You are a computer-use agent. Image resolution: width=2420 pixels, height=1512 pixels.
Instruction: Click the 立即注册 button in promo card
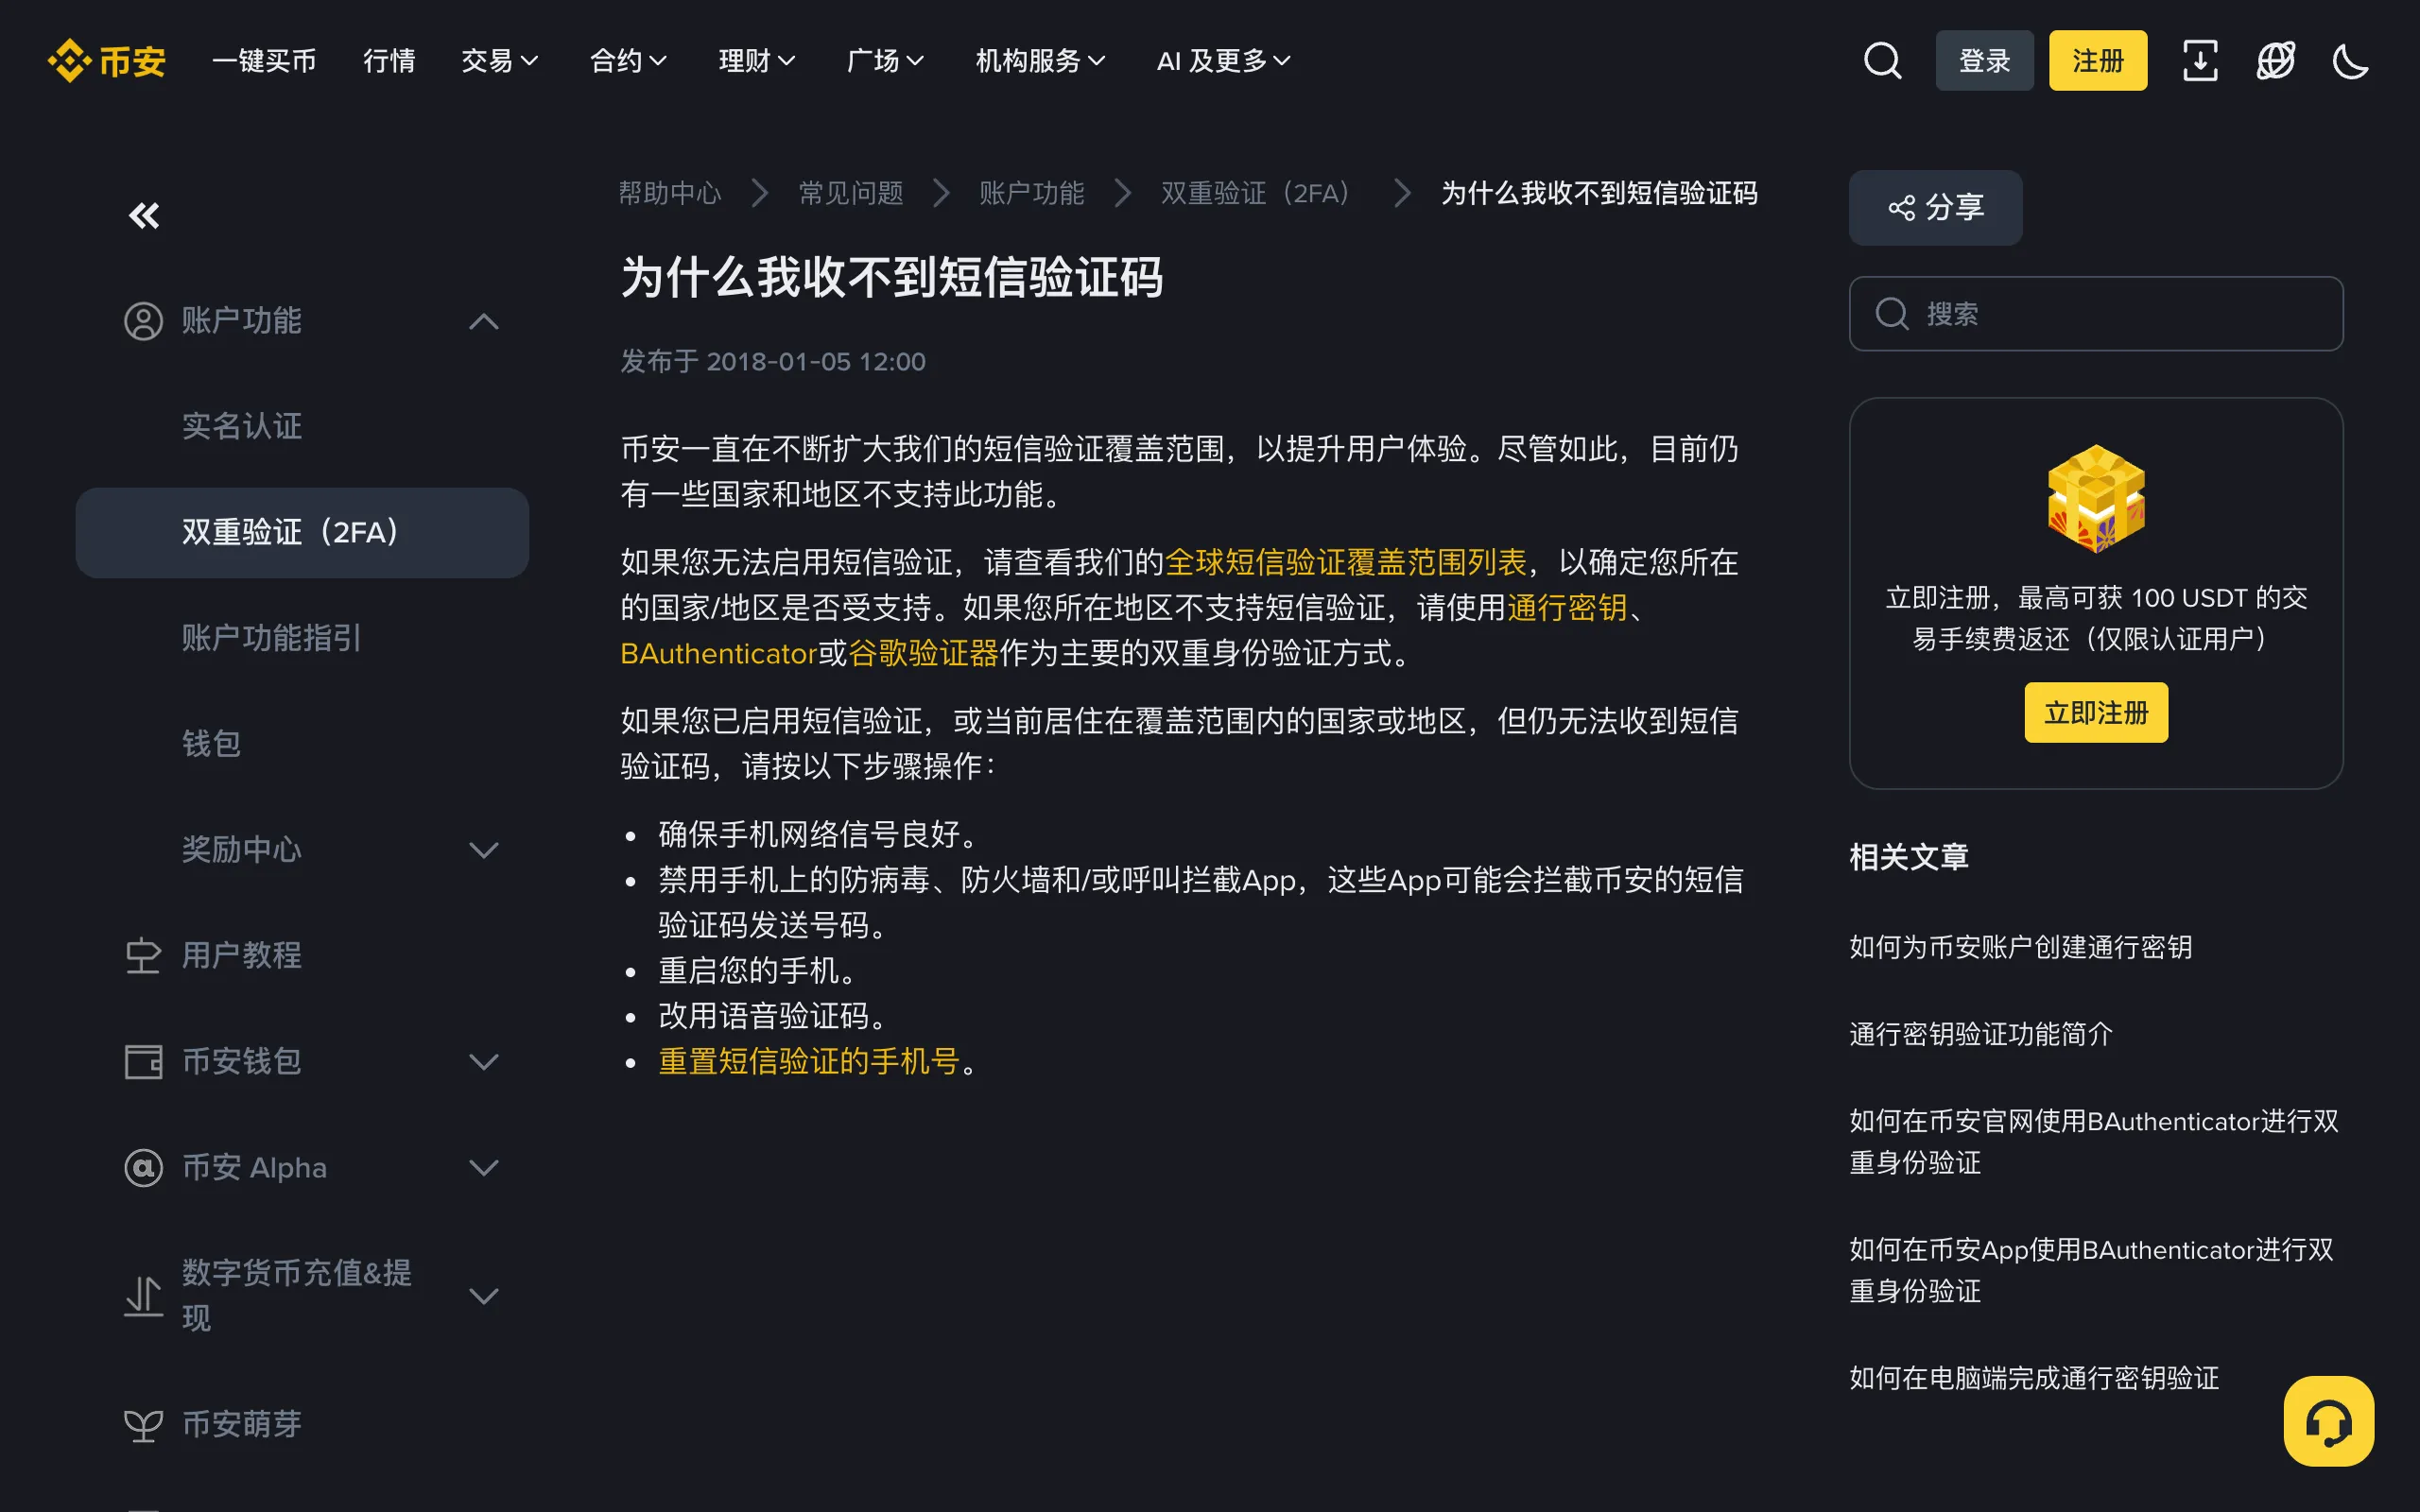pos(2096,712)
